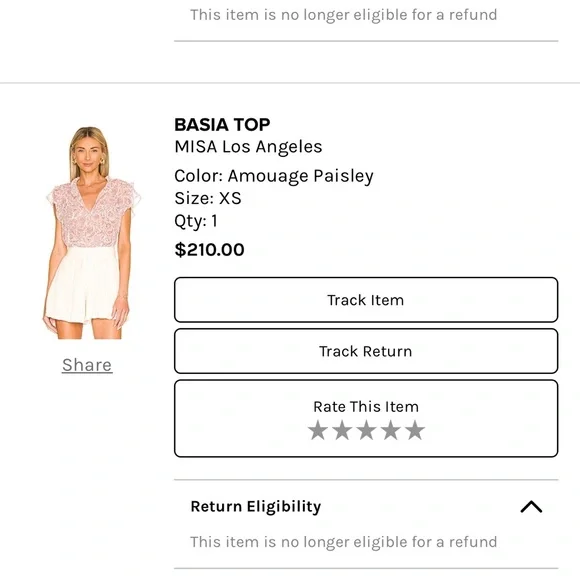The height and width of the screenshot is (580, 580).
Task: Click the upper refund ineligibility message
Action: (344, 15)
